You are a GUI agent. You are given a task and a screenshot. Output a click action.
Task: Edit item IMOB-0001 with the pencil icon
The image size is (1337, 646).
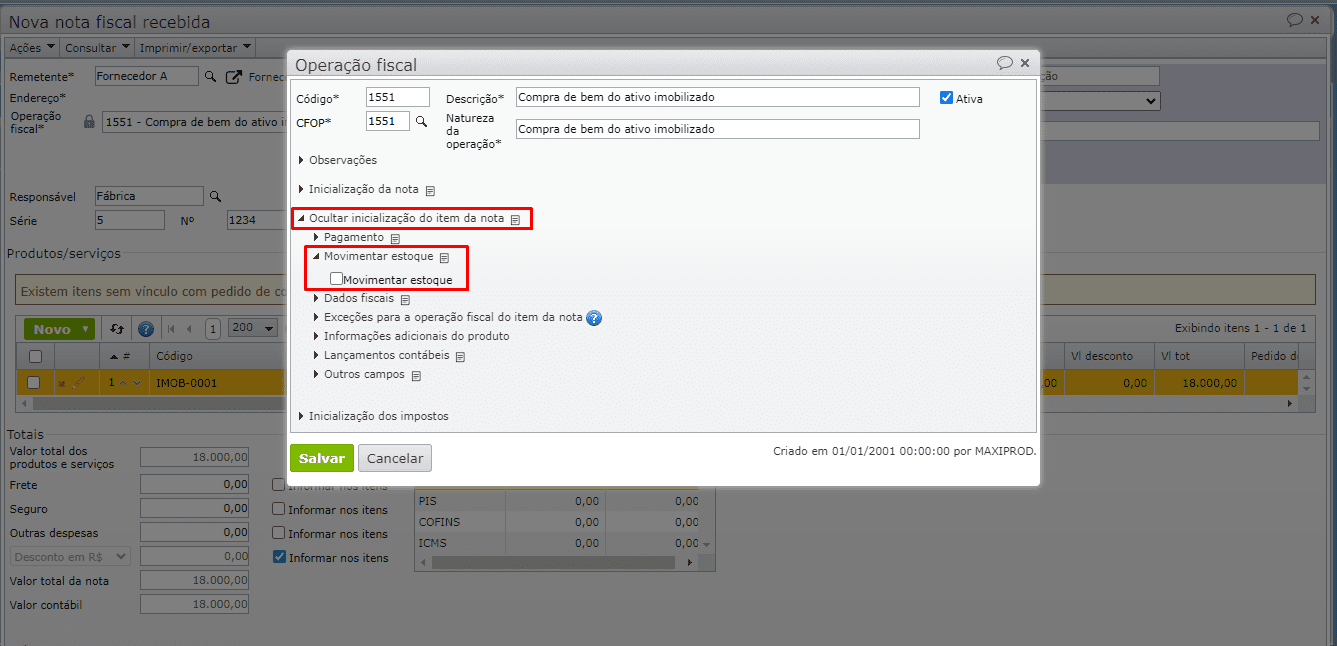[78, 383]
